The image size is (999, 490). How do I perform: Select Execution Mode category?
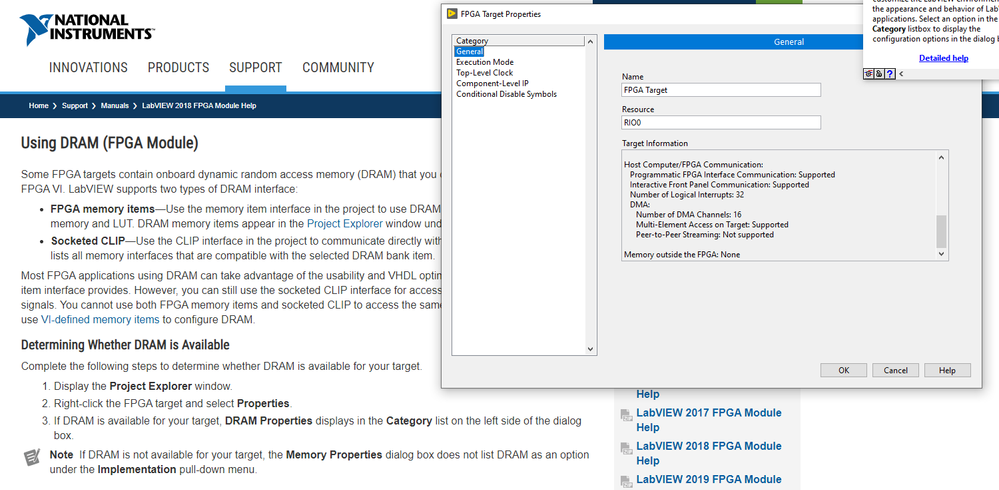click(485, 62)
